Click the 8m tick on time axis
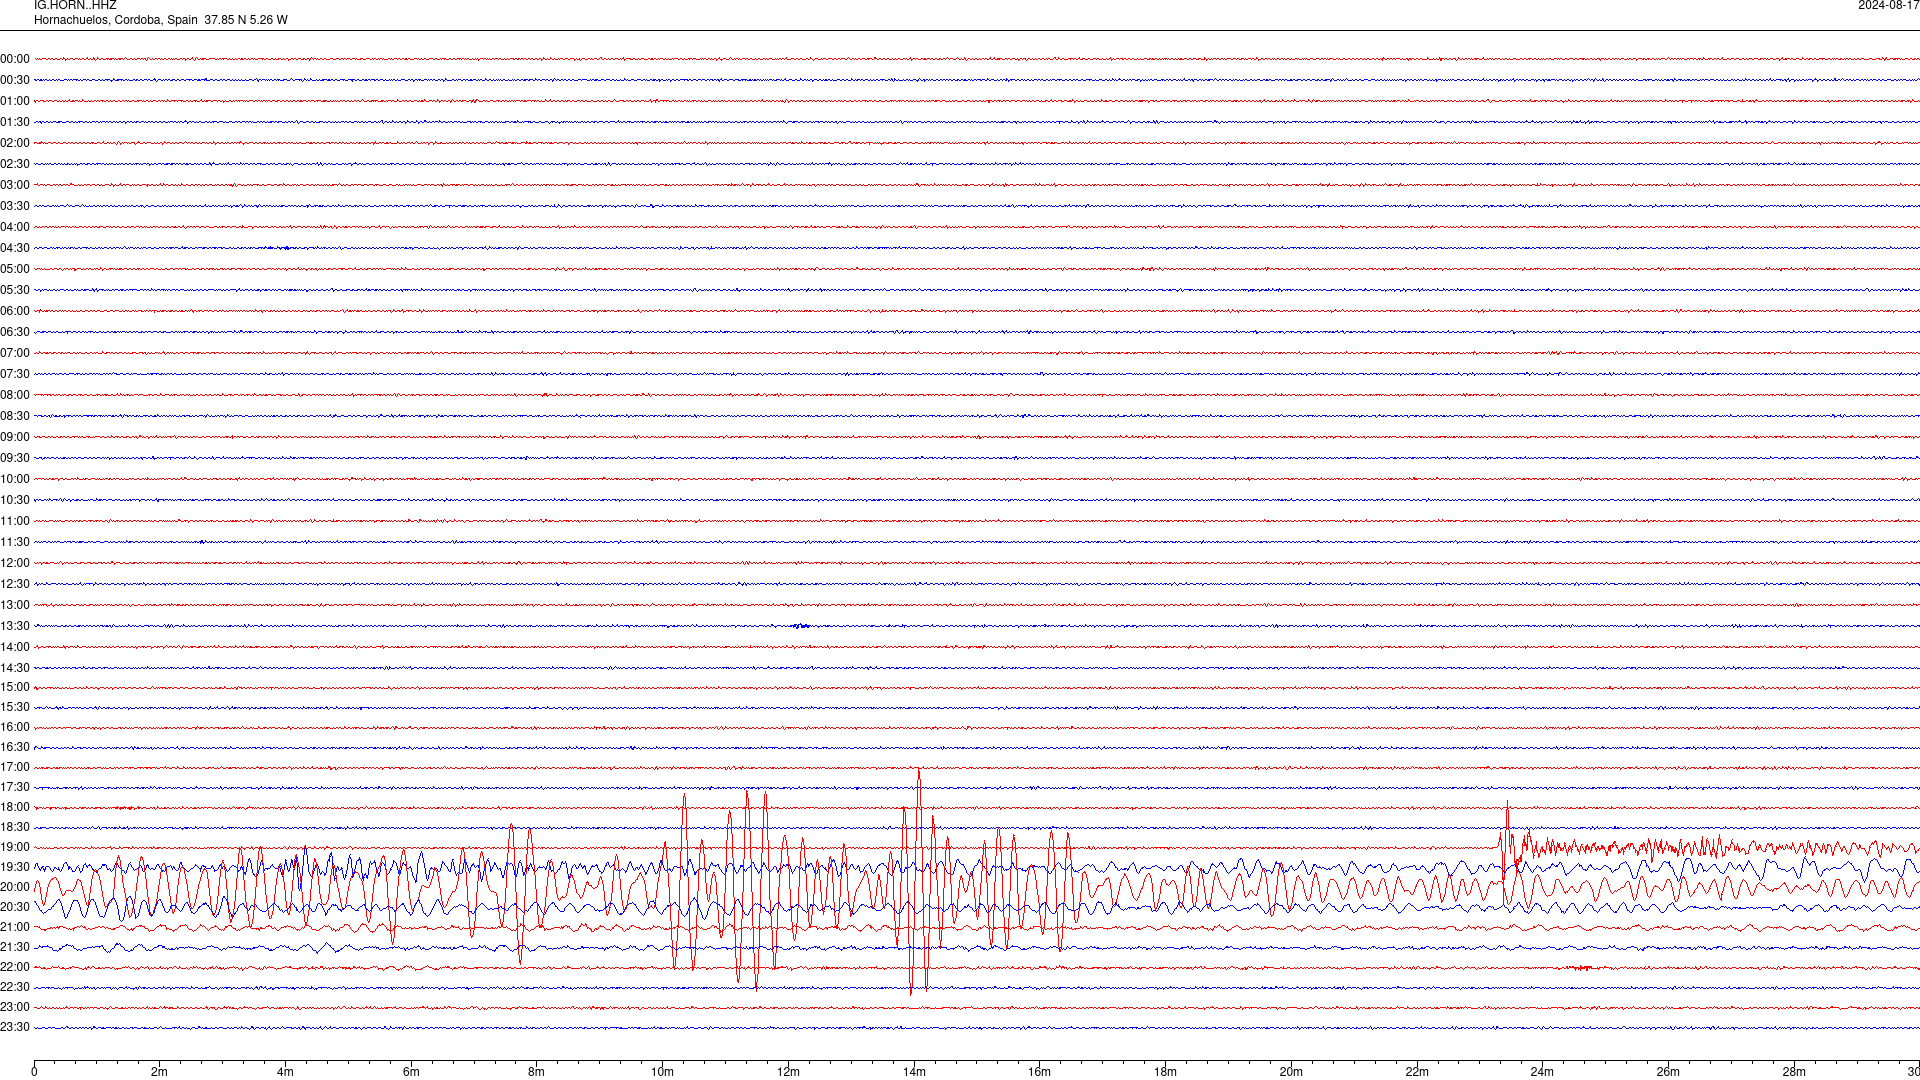The image size is (1920, 1080). (x=536, y=1072)
